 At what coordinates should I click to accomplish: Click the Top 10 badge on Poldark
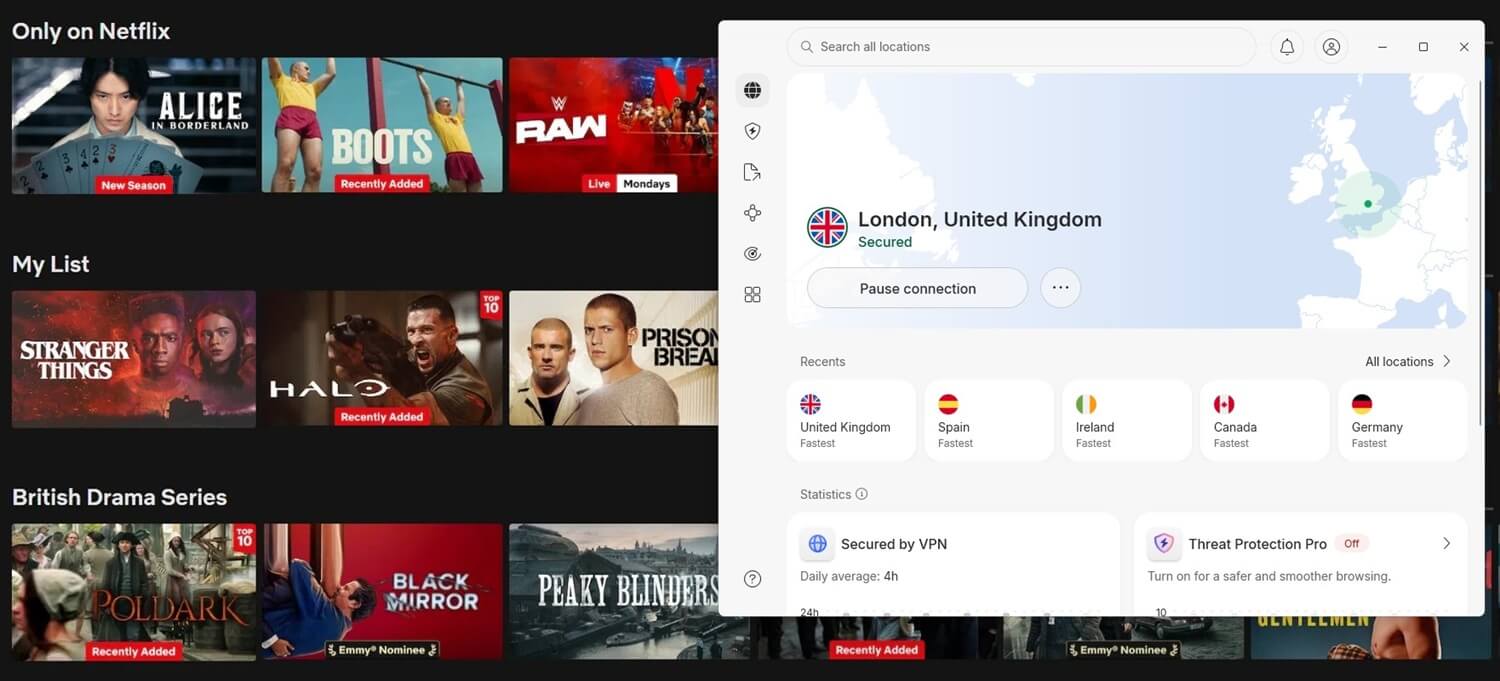tap(244, 537)
